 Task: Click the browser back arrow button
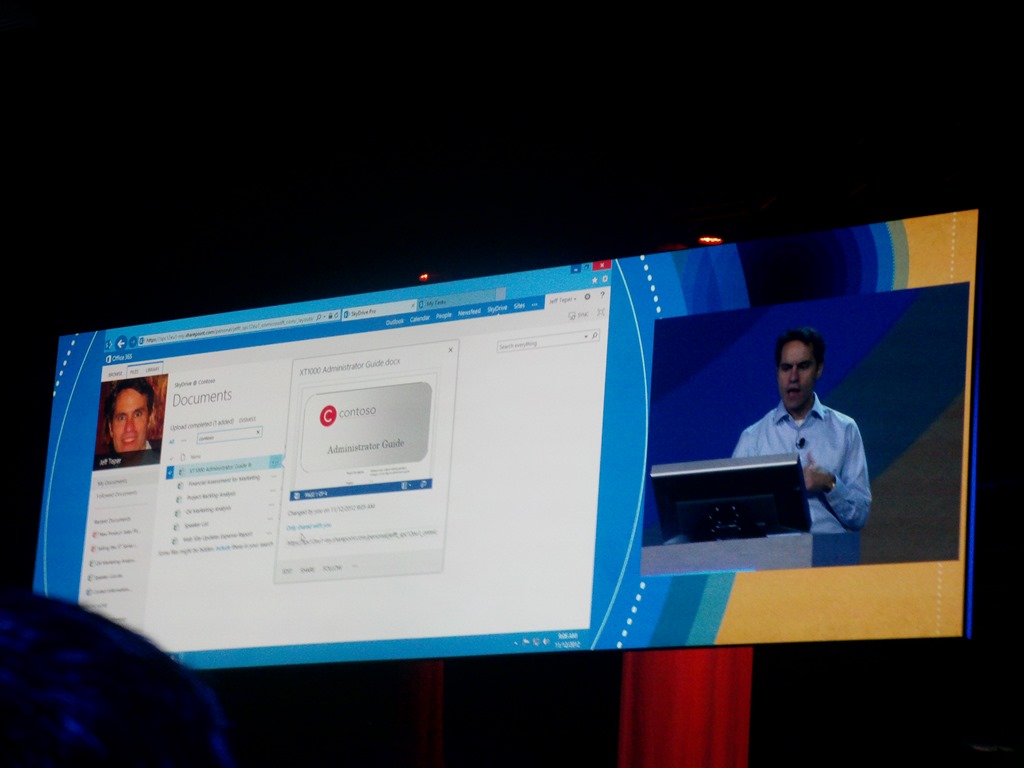point(121,343)
